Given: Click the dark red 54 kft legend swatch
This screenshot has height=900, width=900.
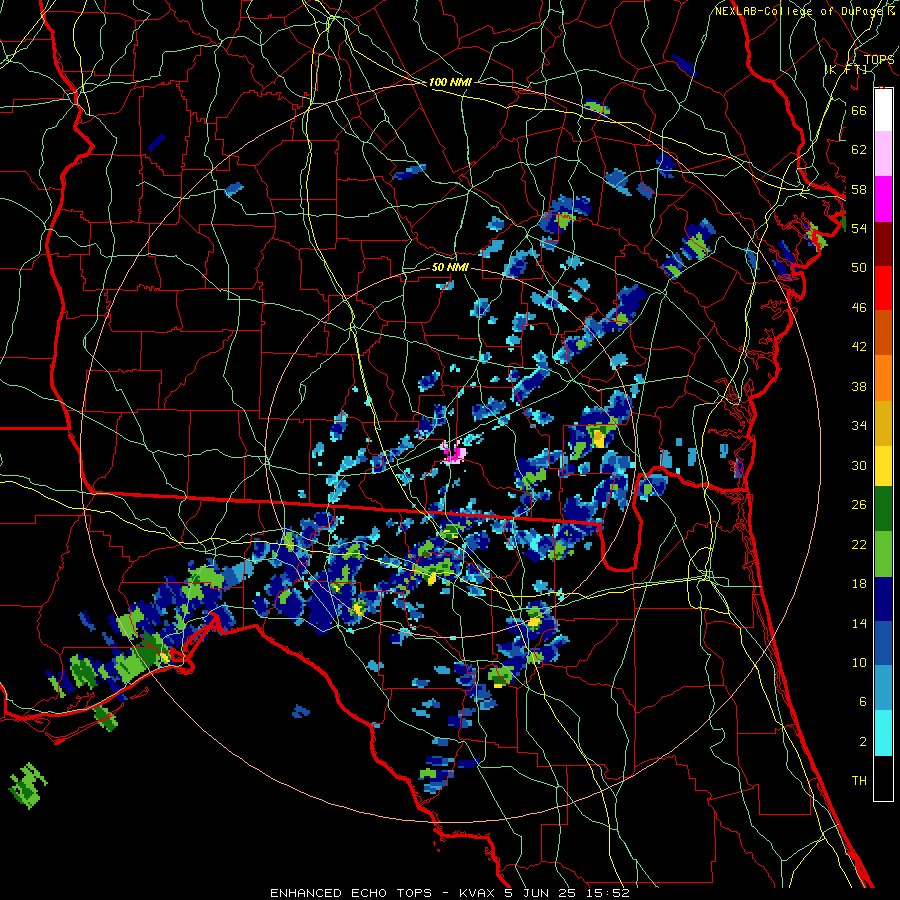Looking at the screenshot, I should click(883, 245).
